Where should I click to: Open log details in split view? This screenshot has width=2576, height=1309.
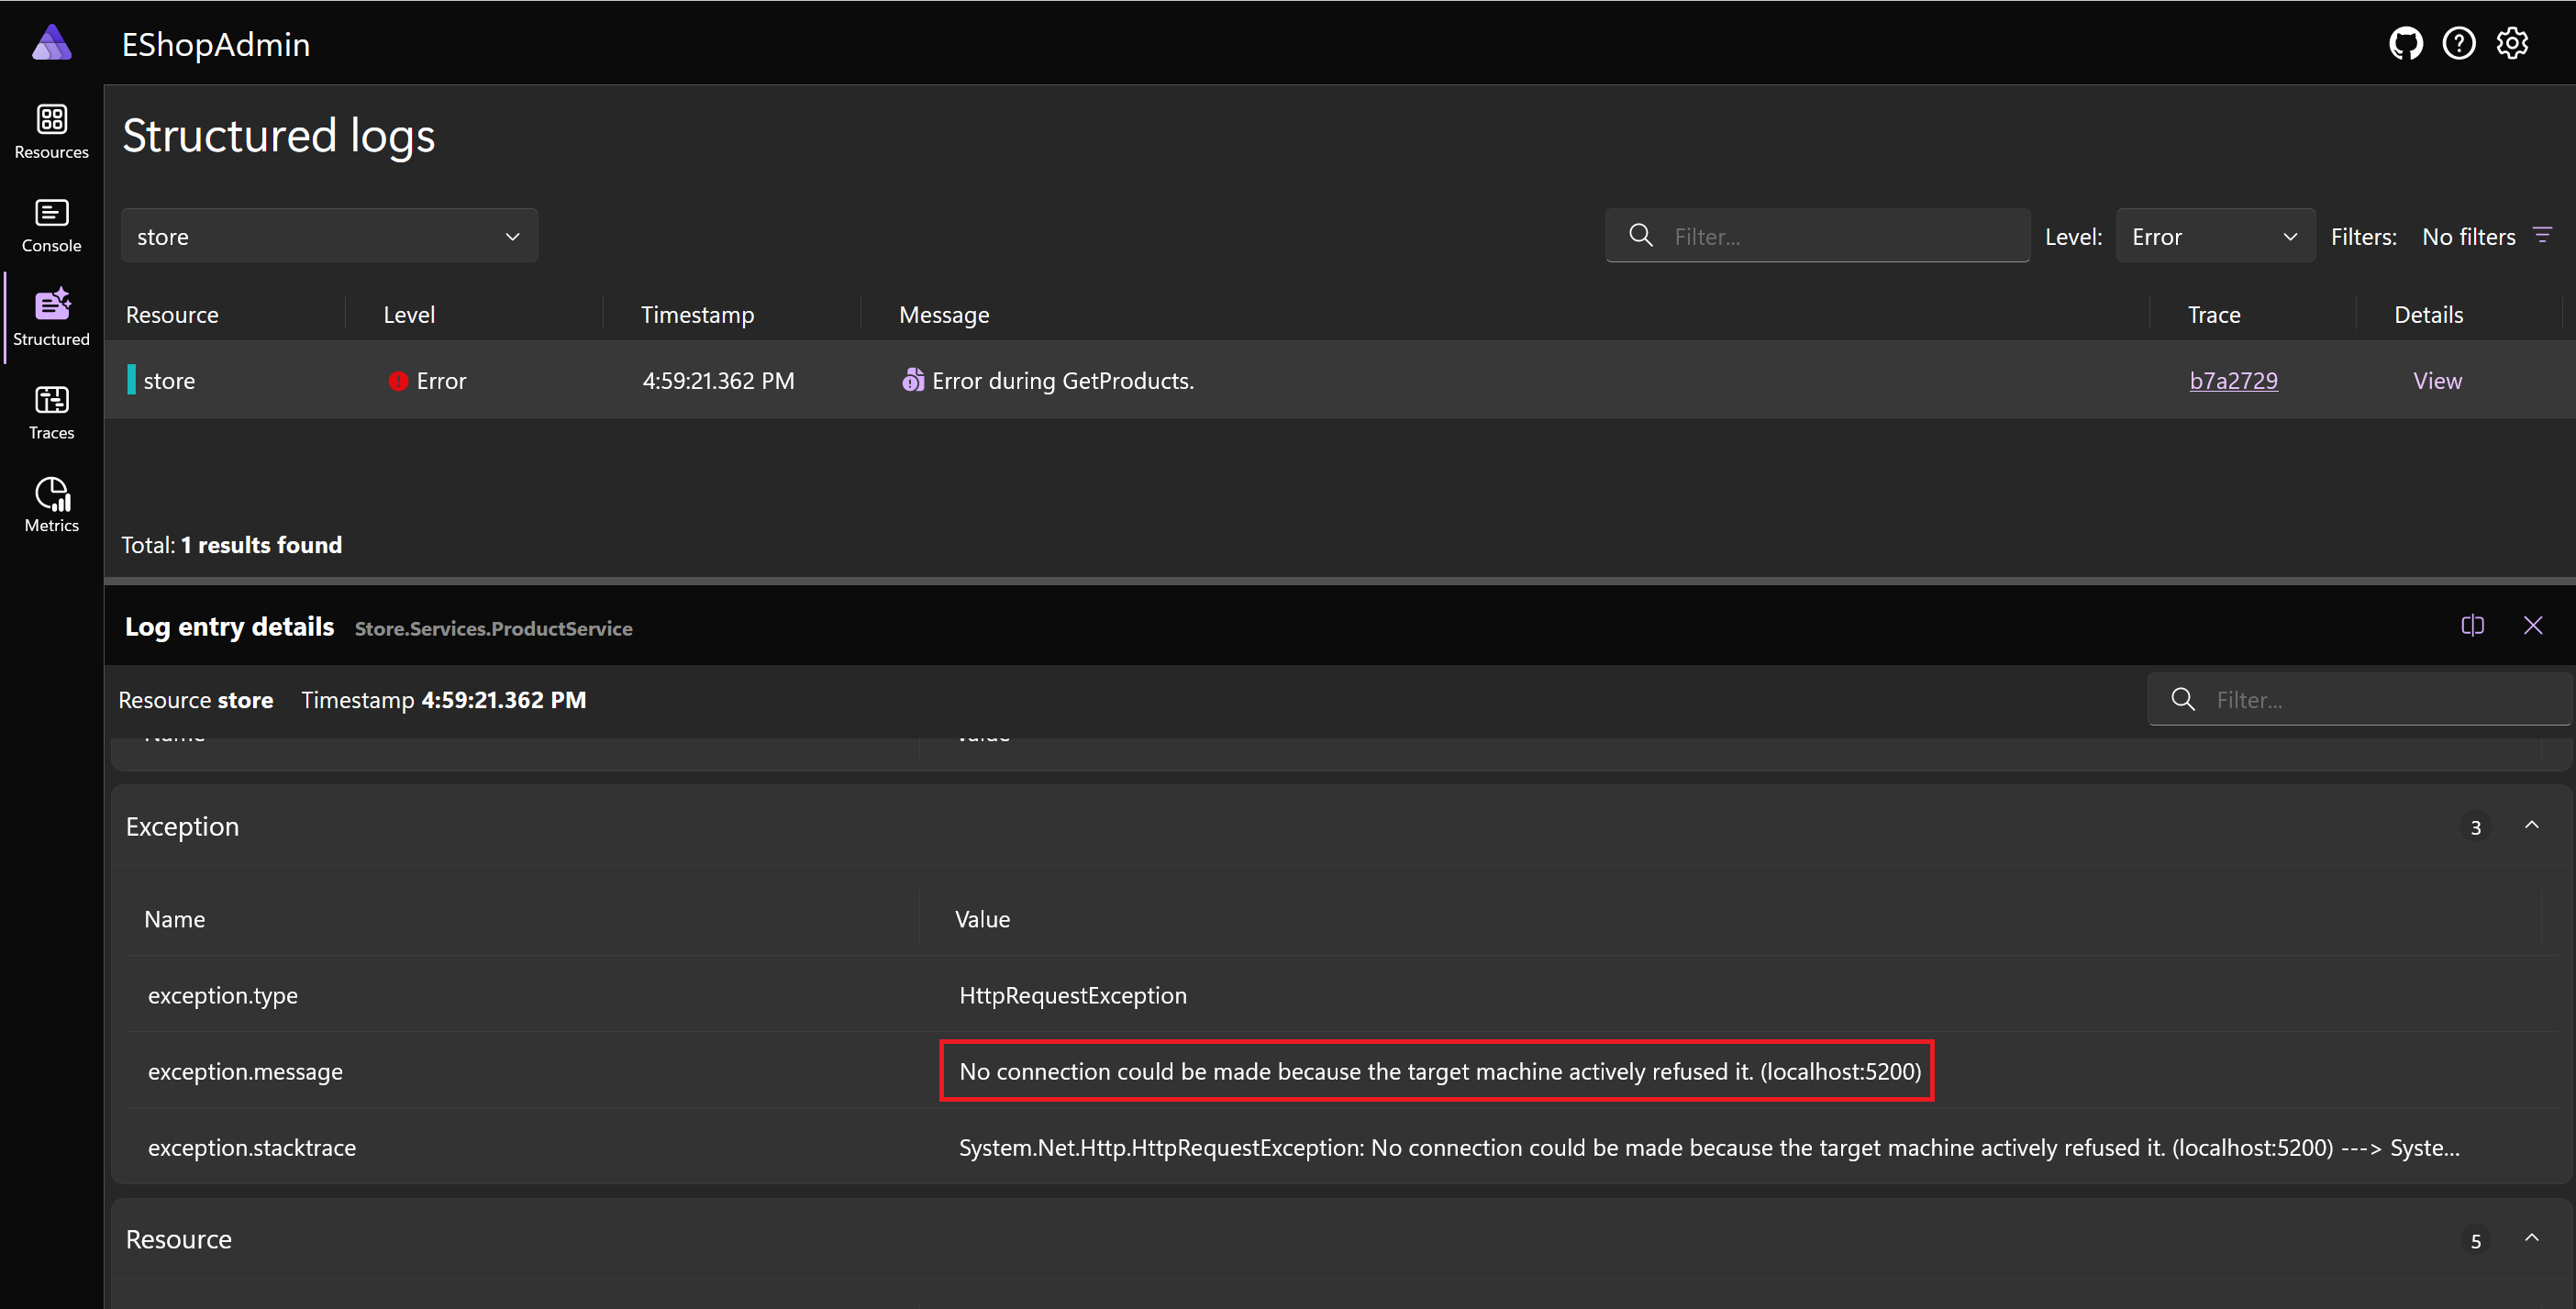click(x=2472, y=625)
